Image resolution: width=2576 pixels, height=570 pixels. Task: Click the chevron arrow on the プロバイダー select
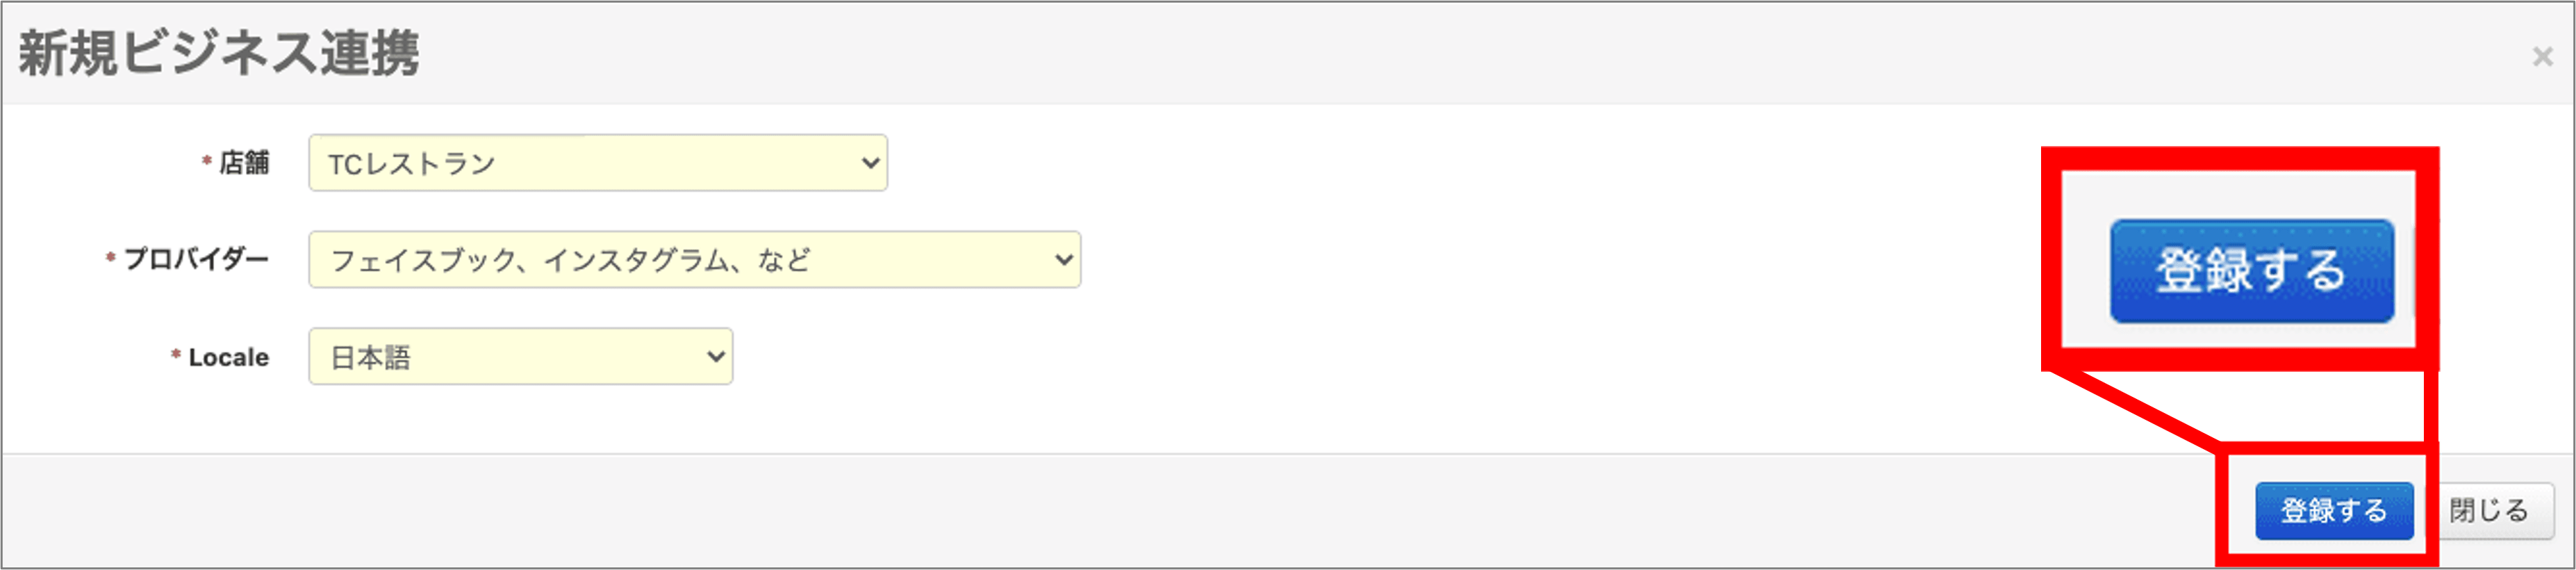(x=1063, y=260)
